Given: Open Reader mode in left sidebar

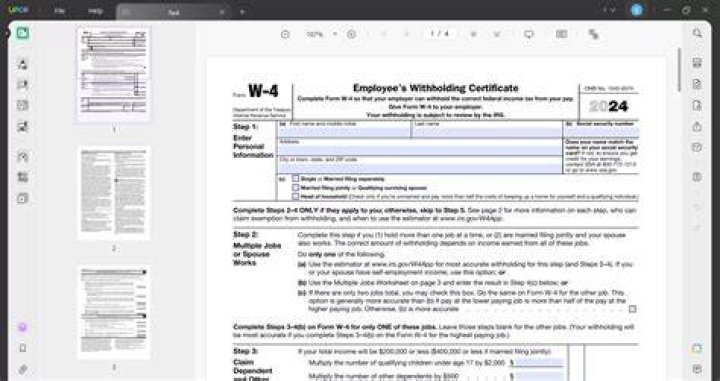Looking at the screenshot, I should [22, 33].
